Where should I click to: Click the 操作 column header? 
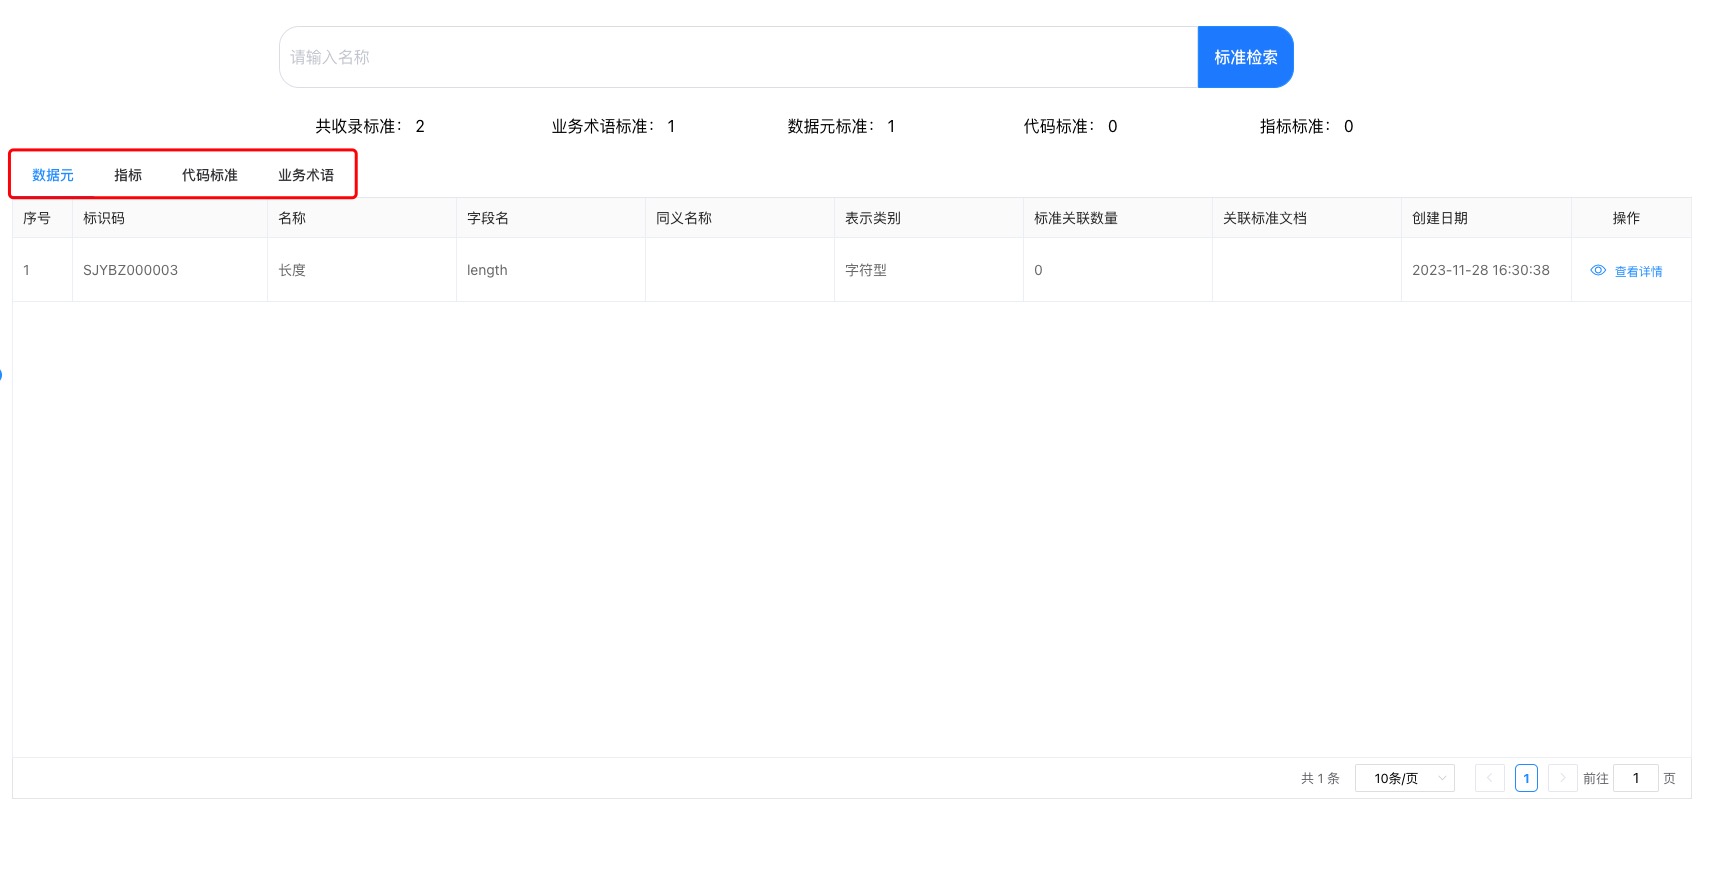[x=1631, y=218]
